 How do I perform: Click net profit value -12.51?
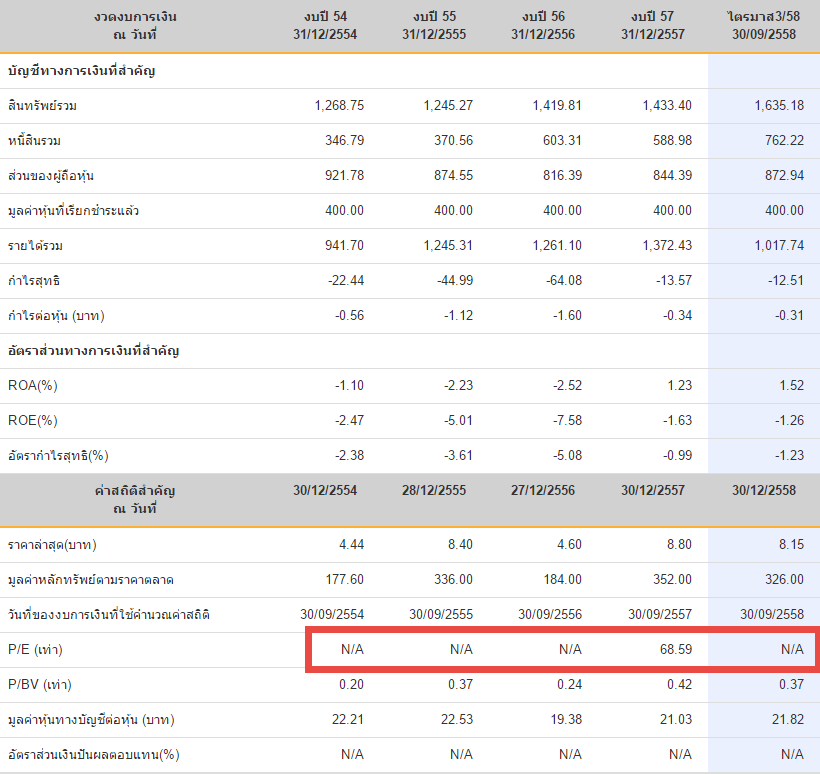[x=785, y=281]
